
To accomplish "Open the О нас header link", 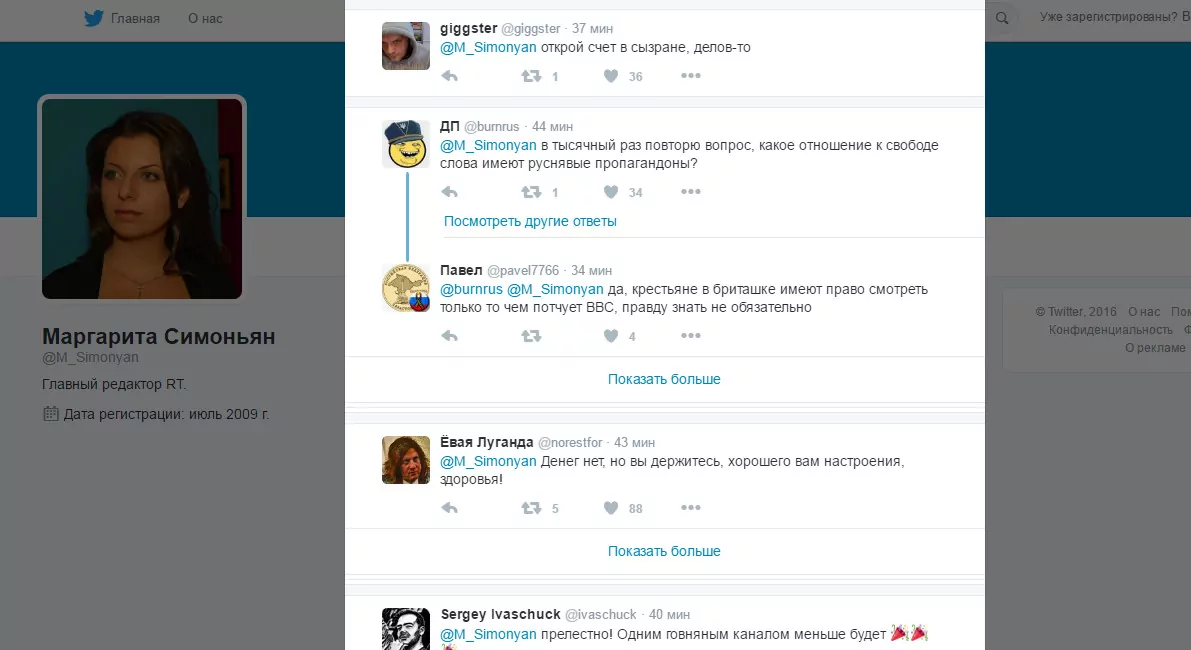I will pyautogui.click(x=205, y=18).
